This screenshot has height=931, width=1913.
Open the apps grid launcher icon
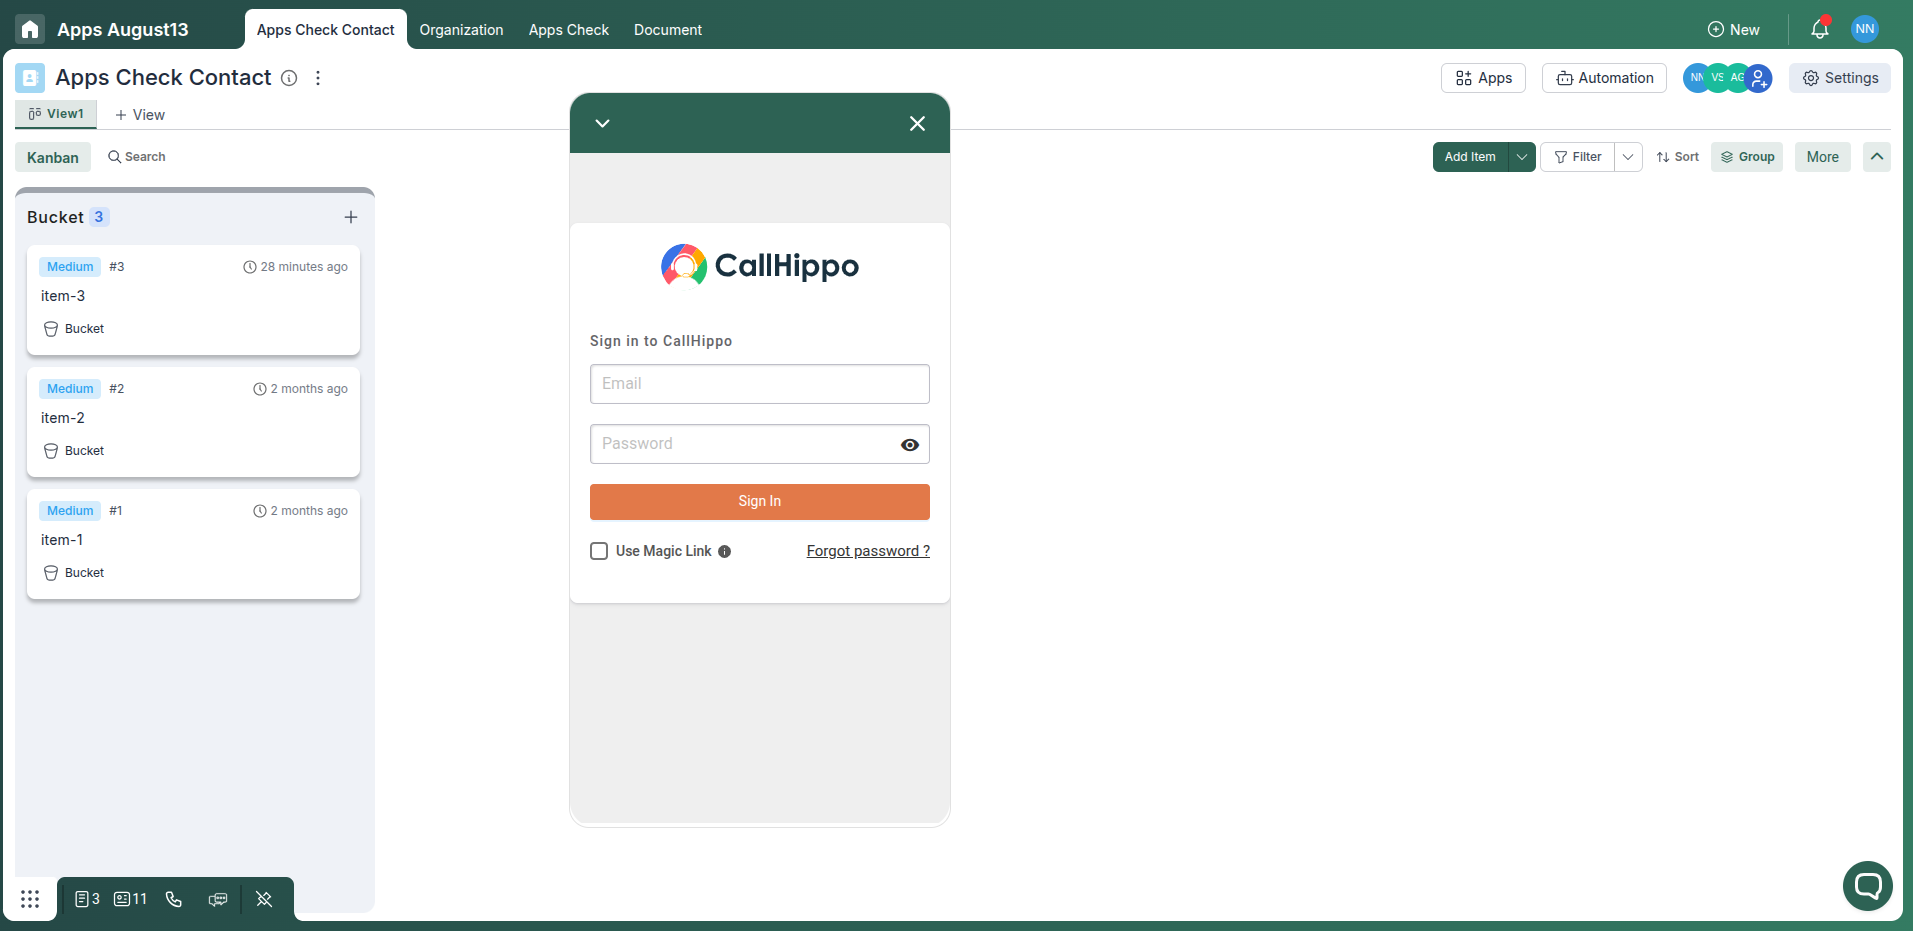coord(29,899)
